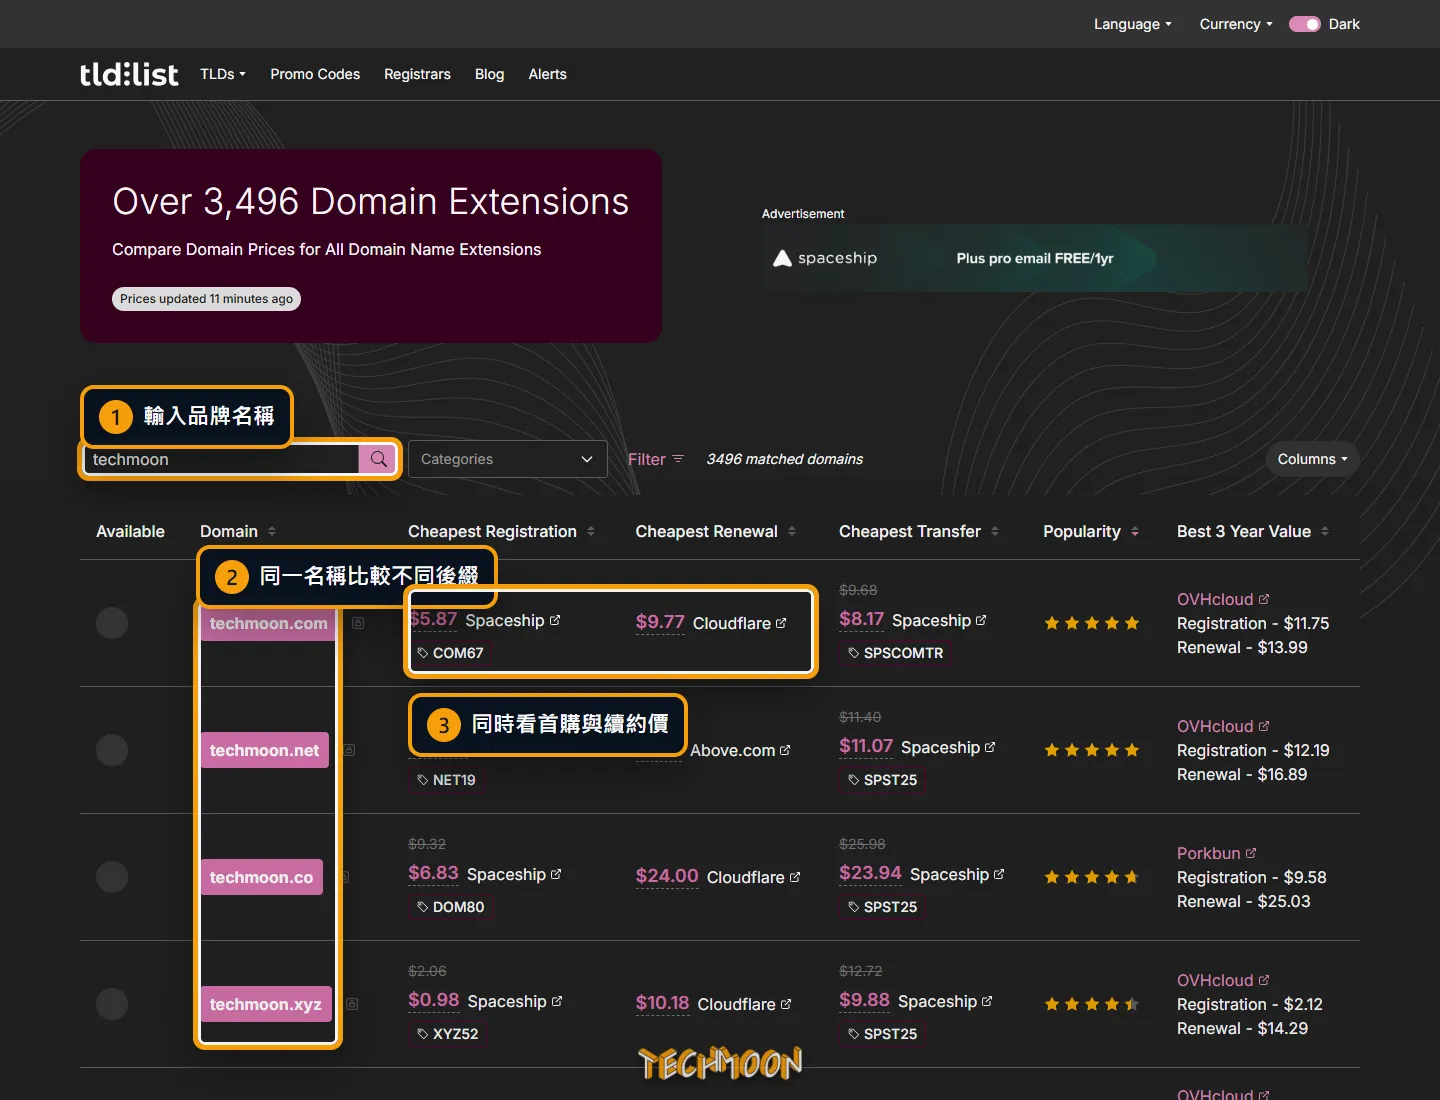Click the Spaceship logo in the advertisement
The height and width of the screenshot is (1100, 1440).
[825, 258]
